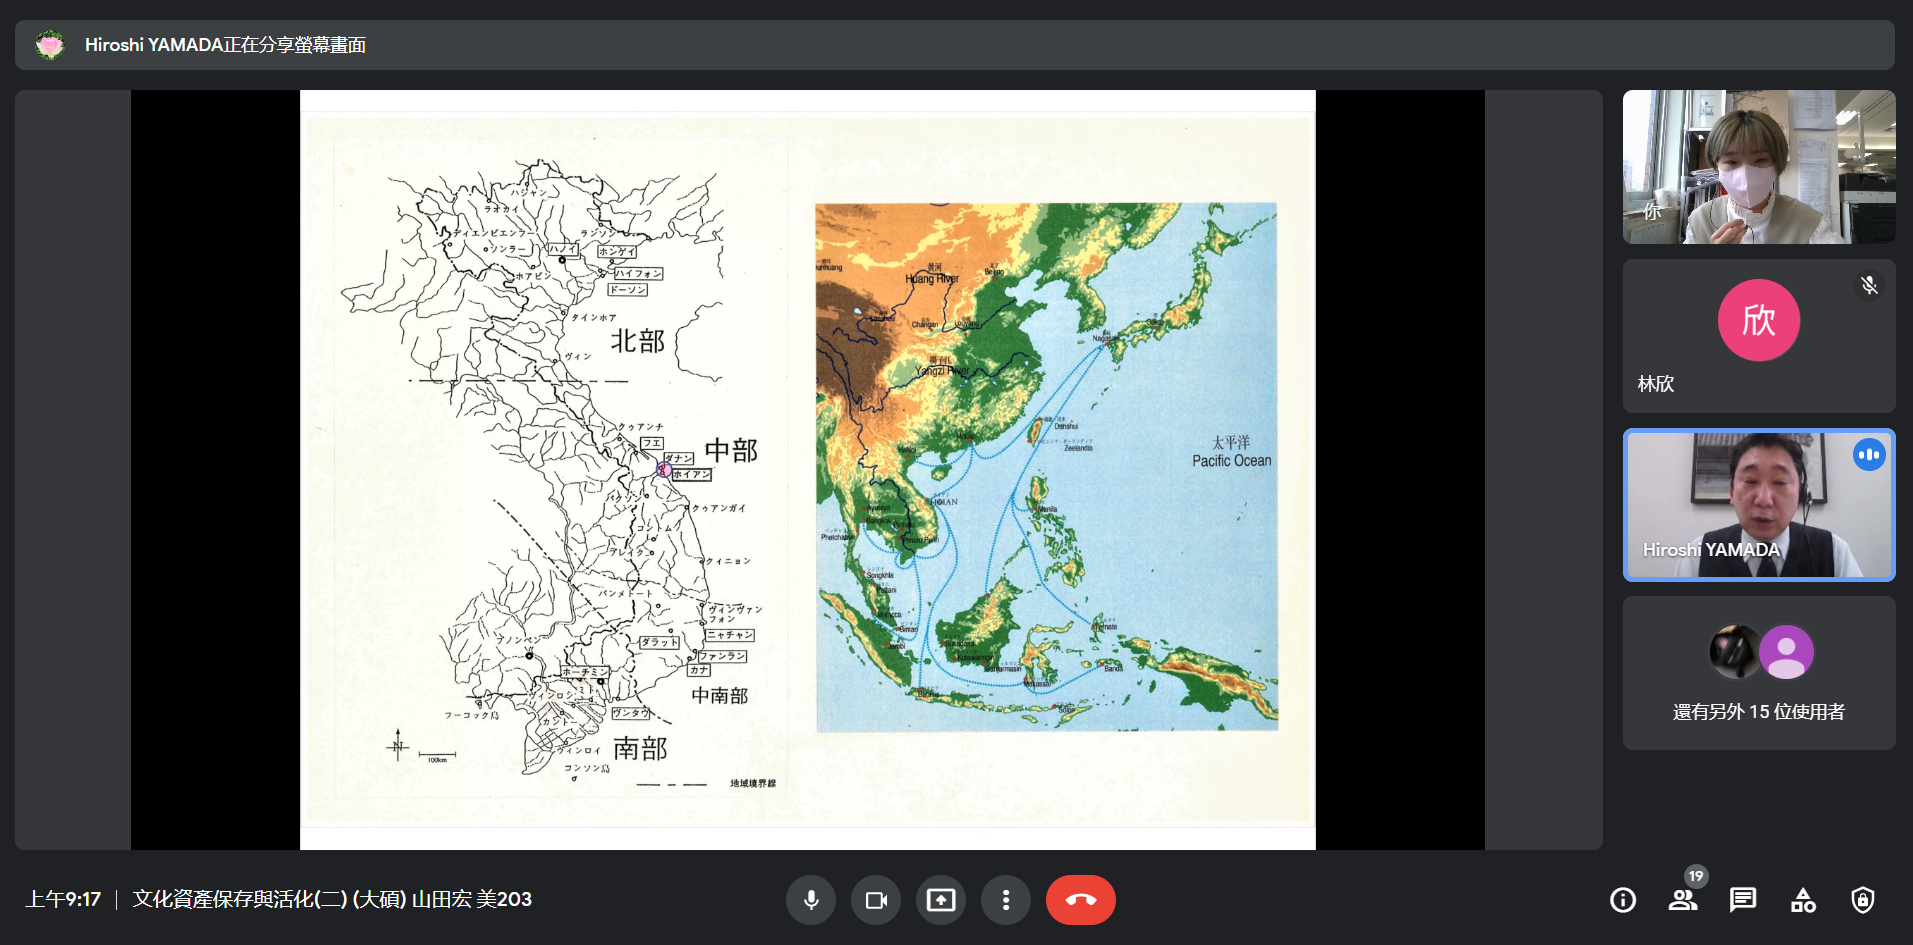Click the present screen button
The width and height of the screenshot is (1913, 945).
tap(941, 900)
